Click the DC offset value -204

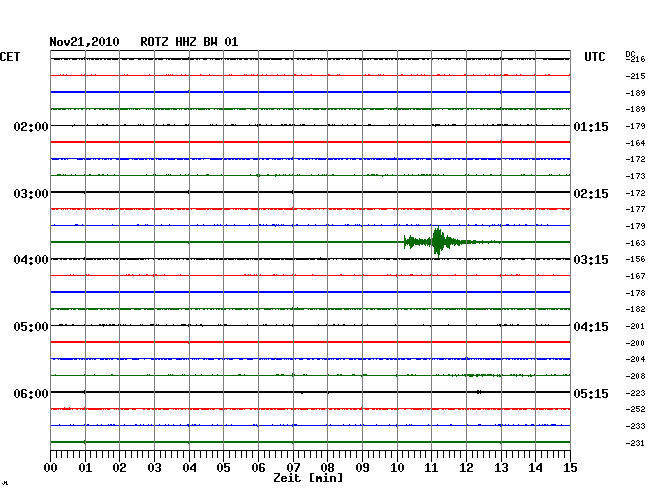(635, 359)
